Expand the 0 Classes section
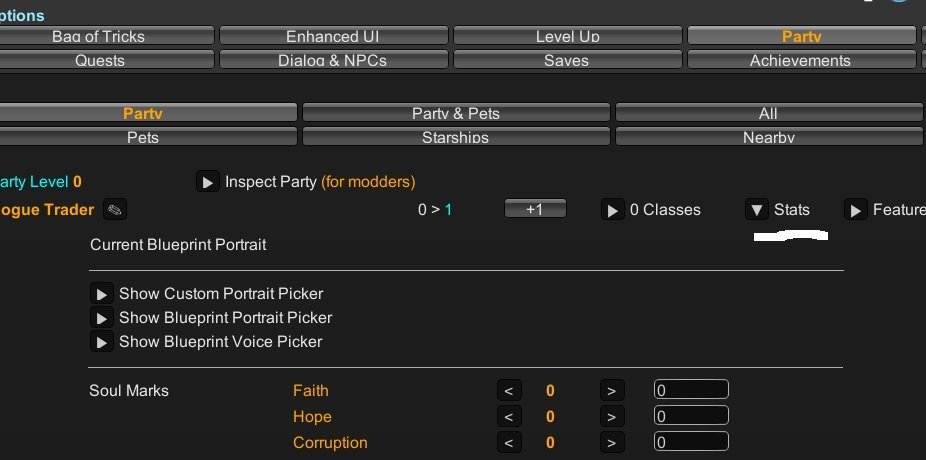Screen dimensions: 926x460 (612, 210)
